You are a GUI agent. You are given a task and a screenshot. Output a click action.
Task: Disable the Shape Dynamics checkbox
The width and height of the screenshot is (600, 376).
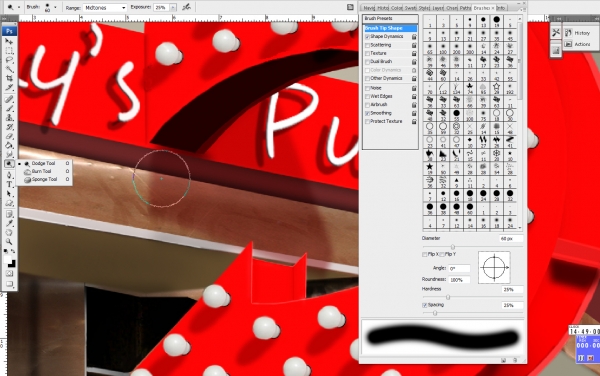(x=367, y=37)
